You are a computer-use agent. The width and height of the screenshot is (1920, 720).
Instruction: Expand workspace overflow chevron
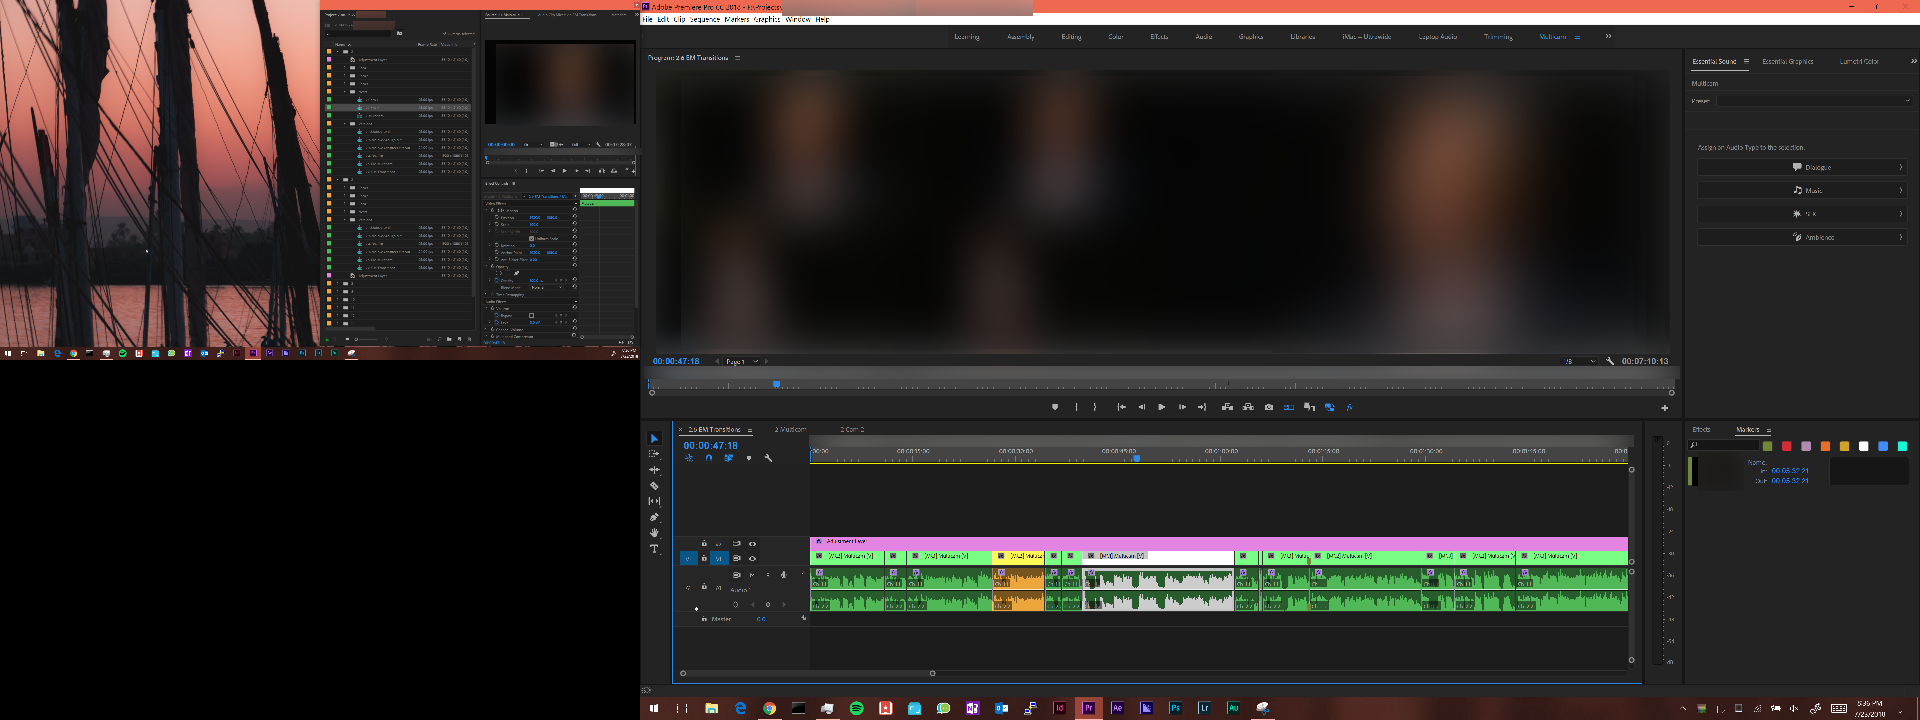click(x=1608, y=36)
